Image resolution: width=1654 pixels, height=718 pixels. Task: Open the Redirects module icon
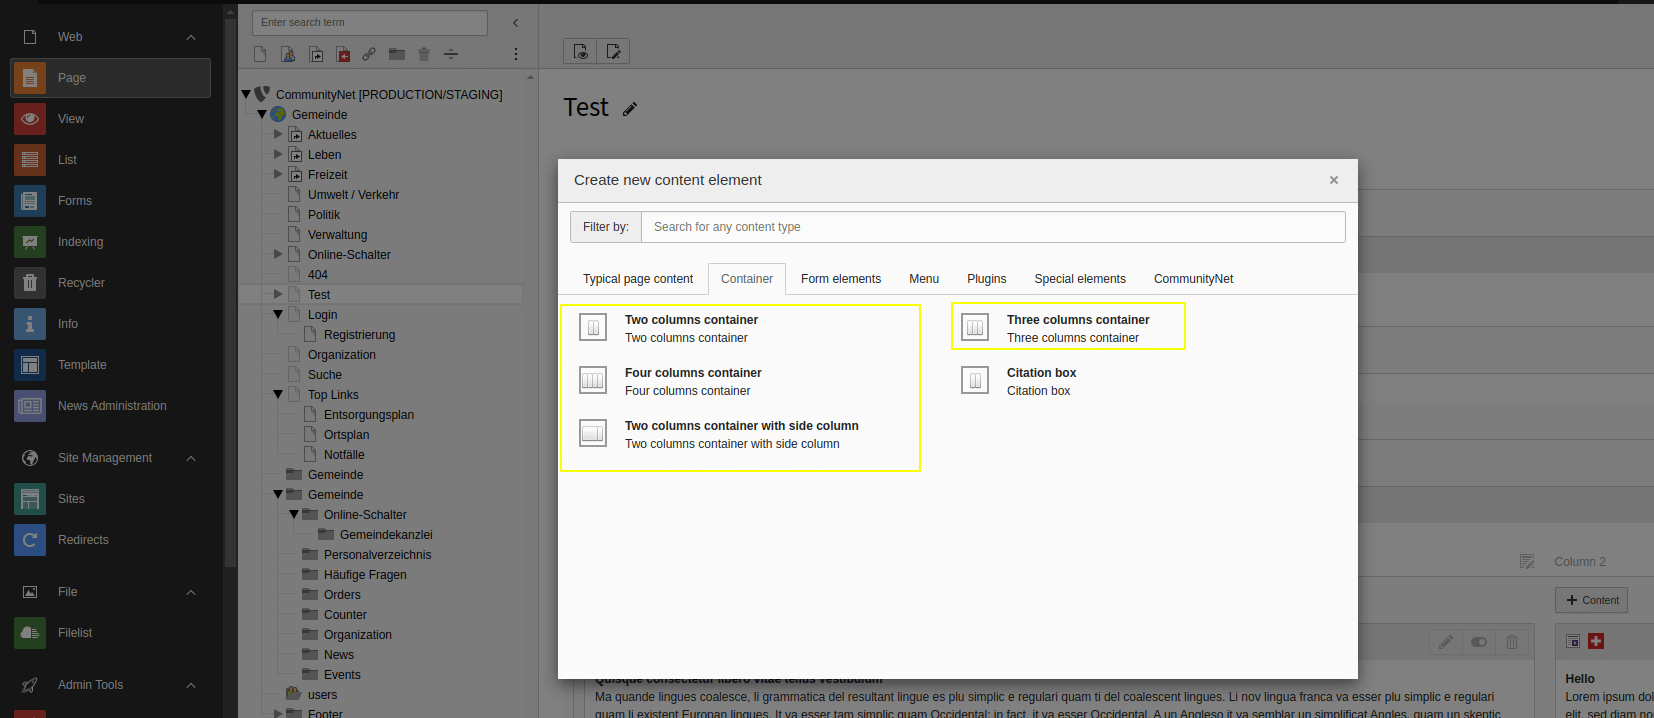[30, 540]
